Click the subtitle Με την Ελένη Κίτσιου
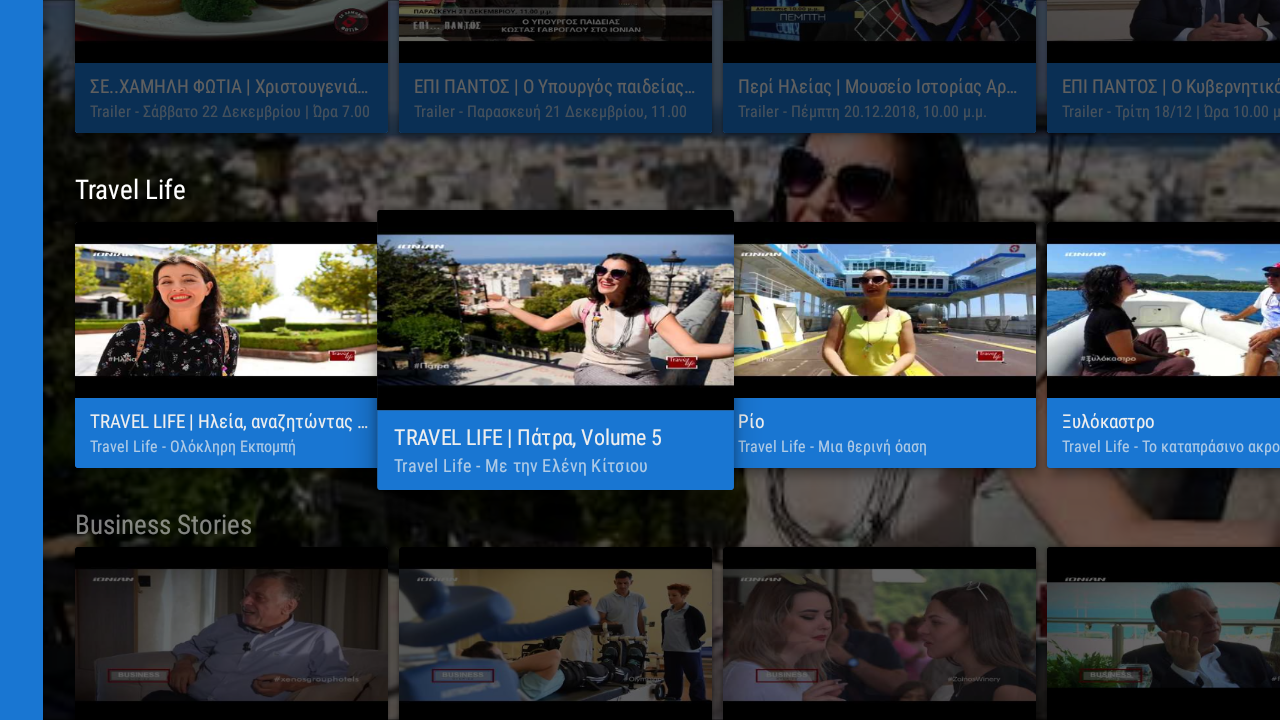 click(x=521, y=466)
